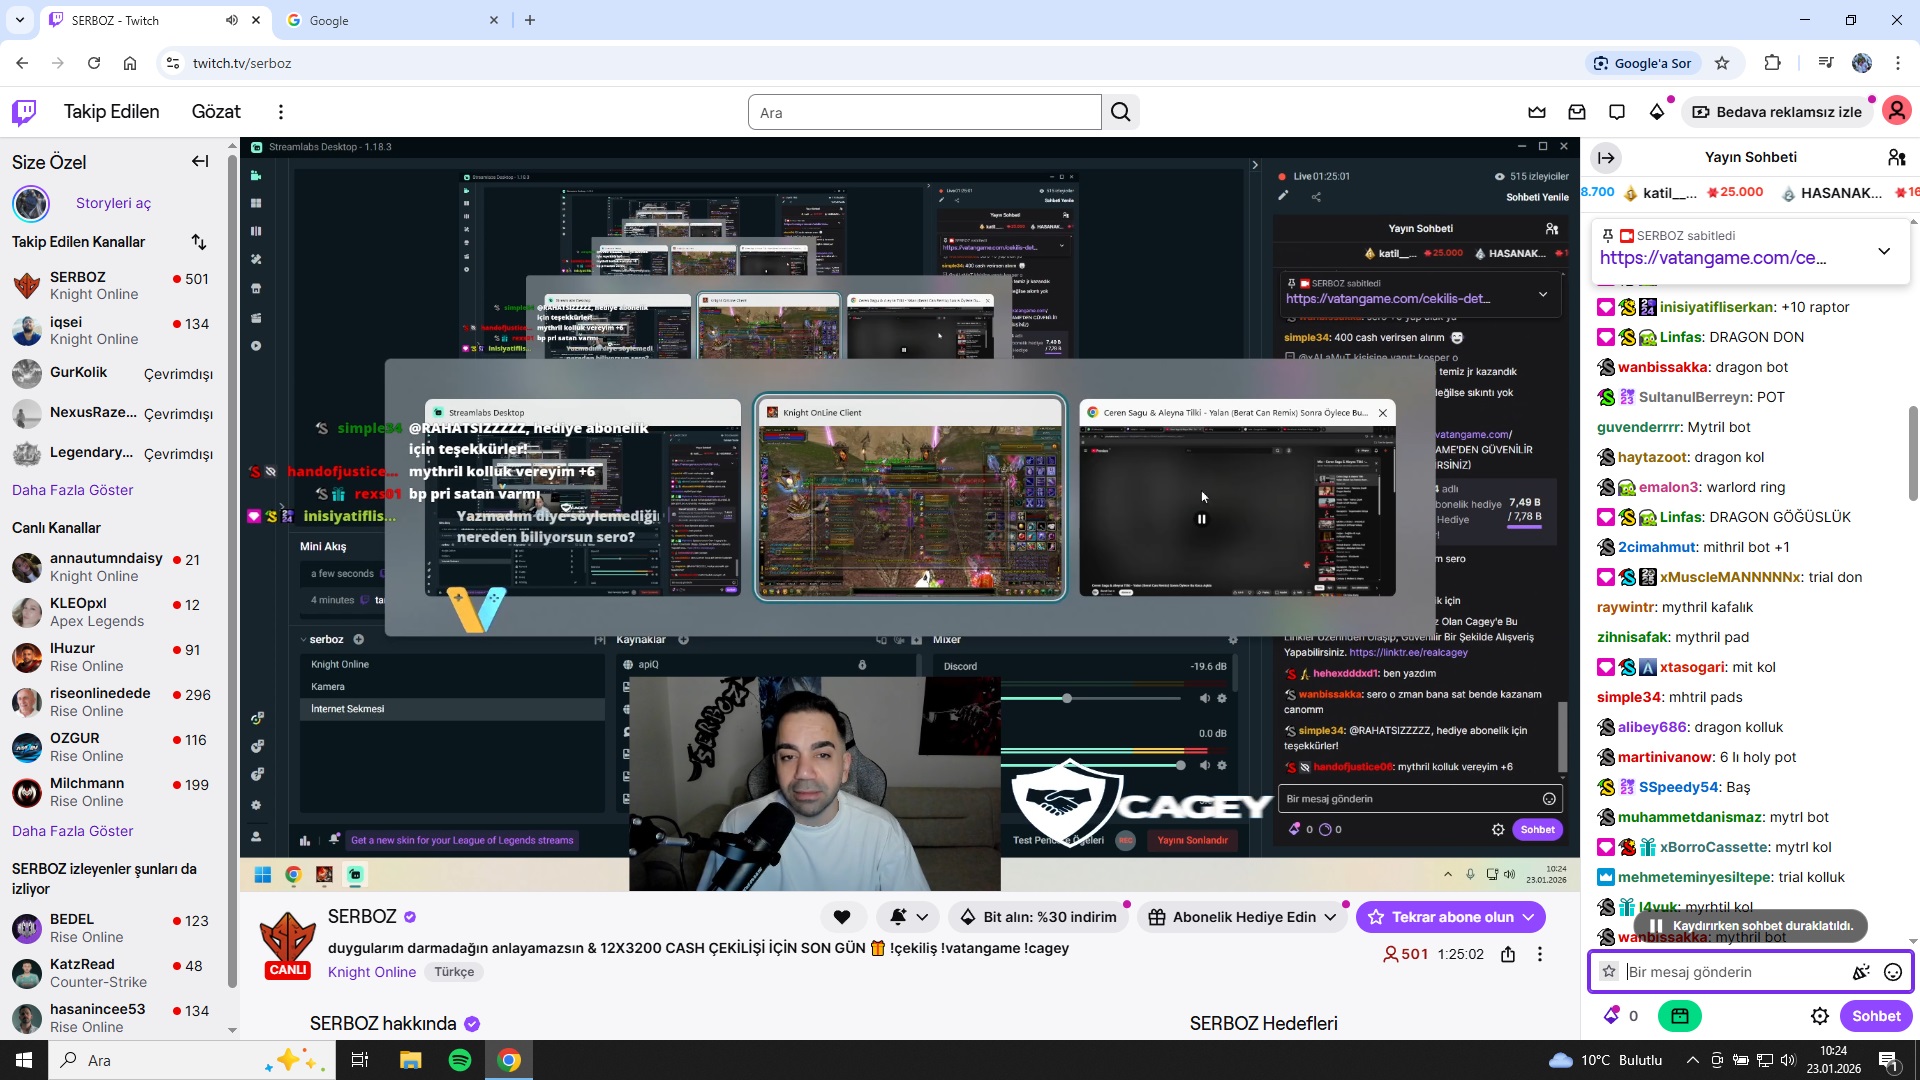Open chat identity star icon
Screen dimensions: 1920x1080
coord(1609,971)
